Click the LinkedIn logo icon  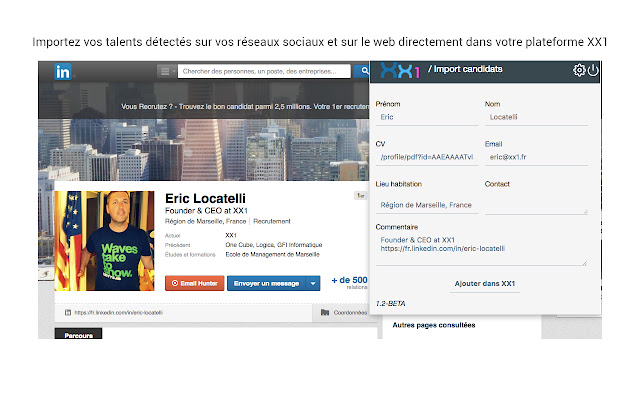63,72
